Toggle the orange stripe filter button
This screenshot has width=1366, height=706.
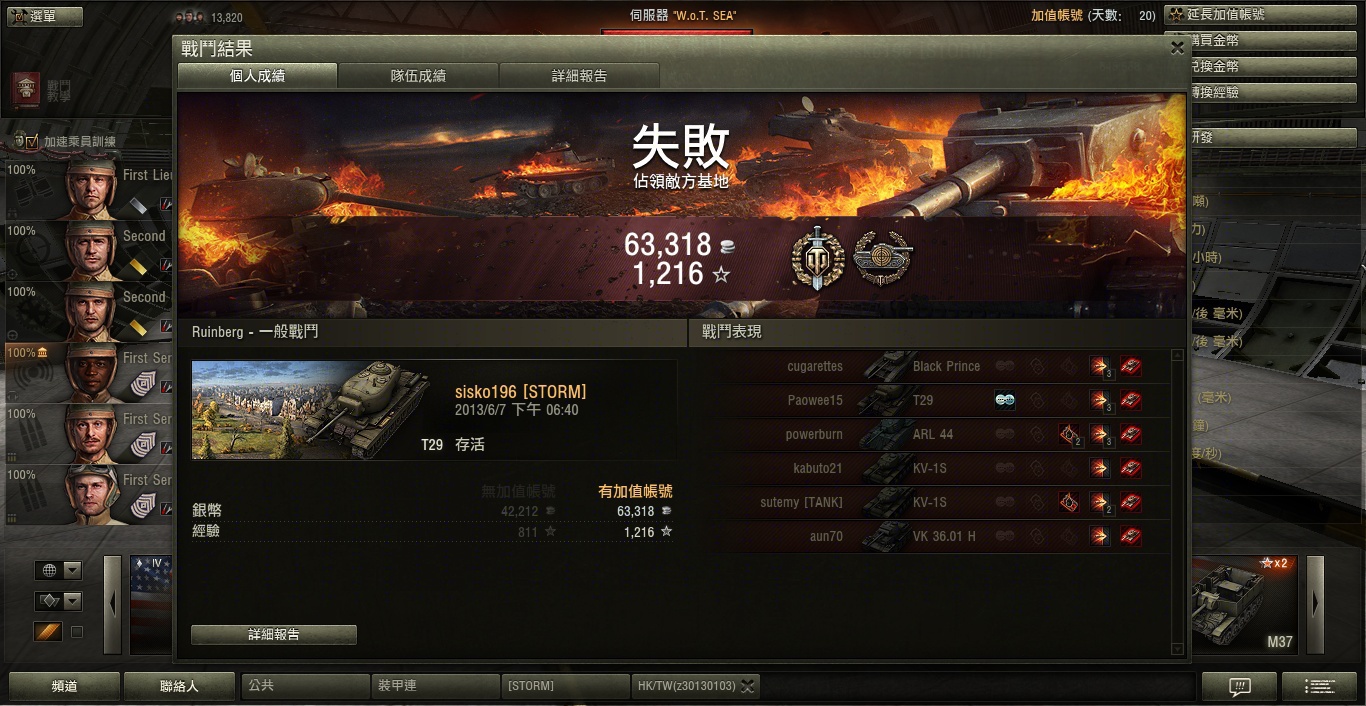point(48,632)
